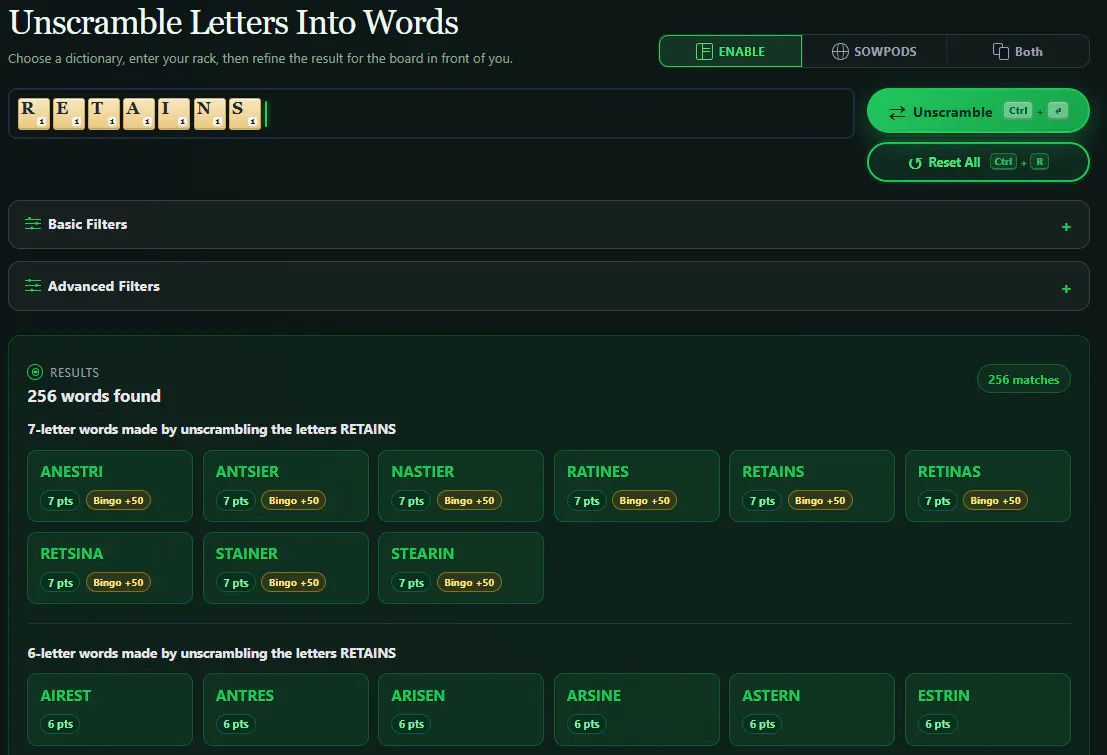
Task: Click the 7 pts badge on NASTIER
Action: (x=412, y=501)
